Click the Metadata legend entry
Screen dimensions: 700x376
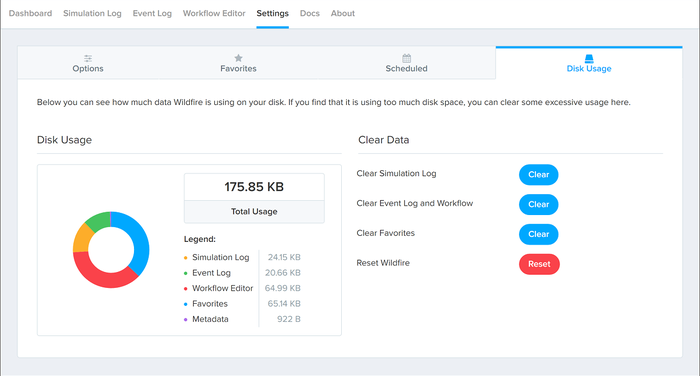pyautogui.click(x=210, y=319)
